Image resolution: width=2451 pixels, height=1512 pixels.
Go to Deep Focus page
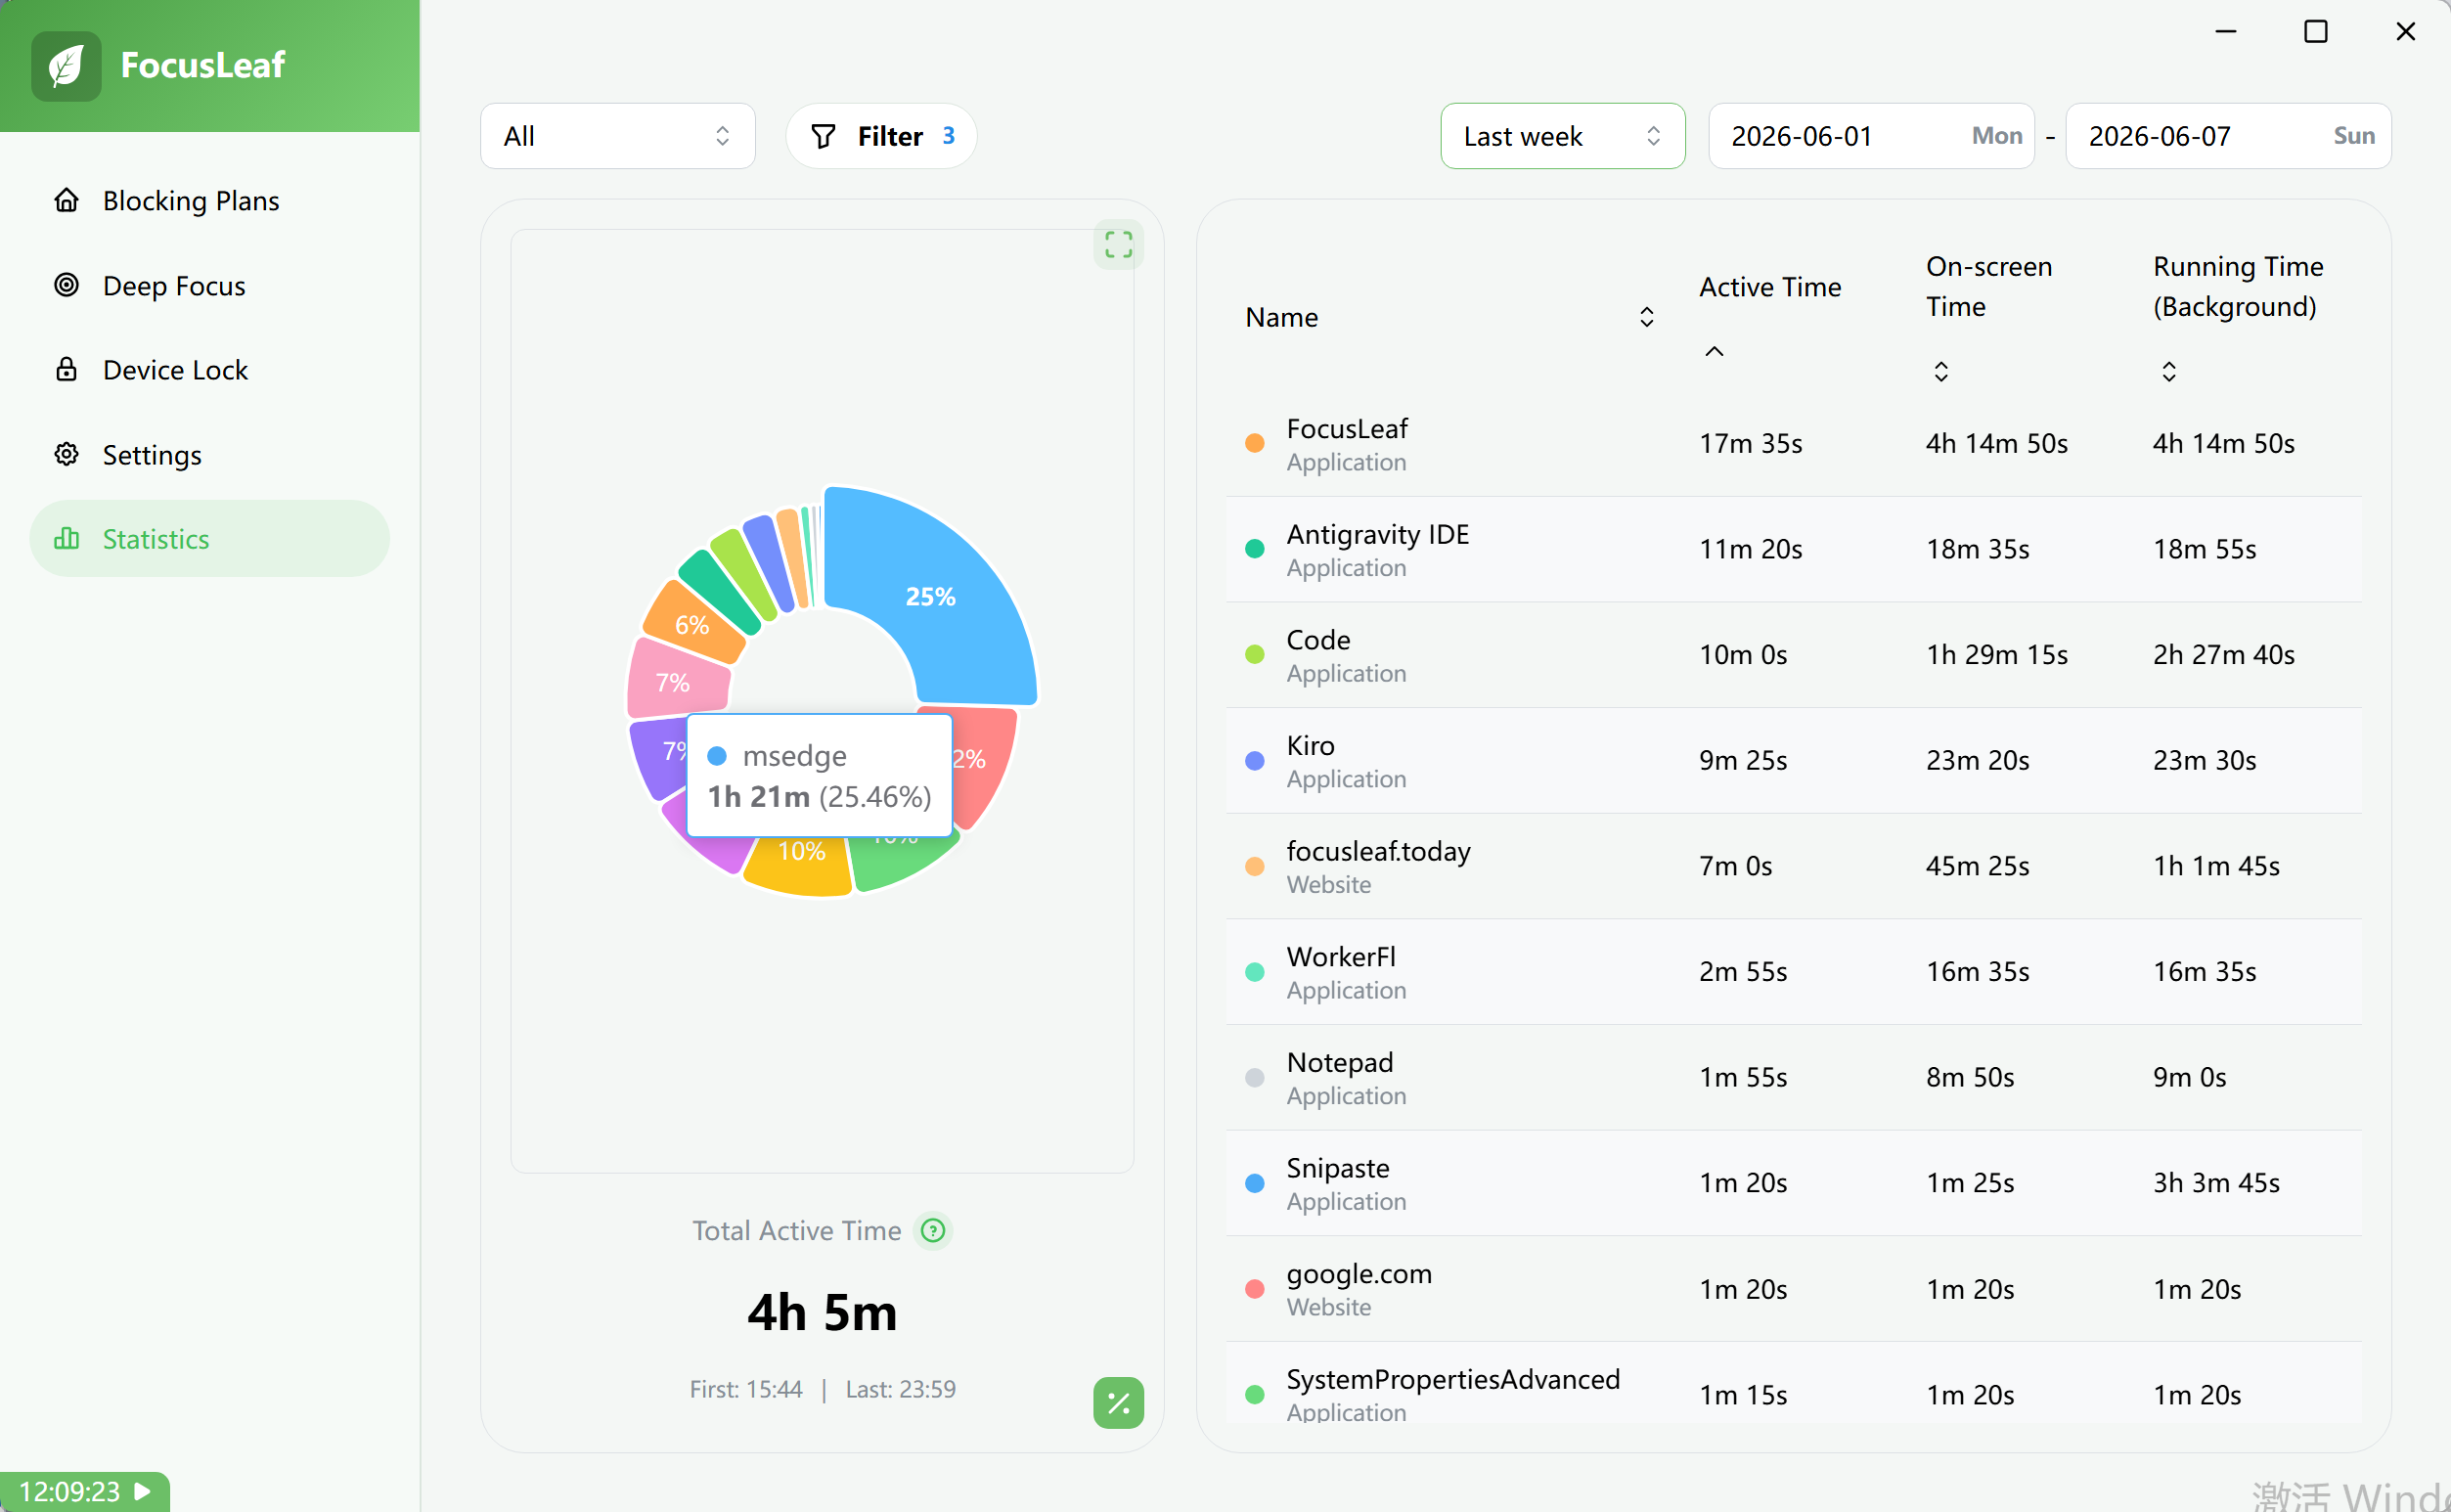click(209, 286)
